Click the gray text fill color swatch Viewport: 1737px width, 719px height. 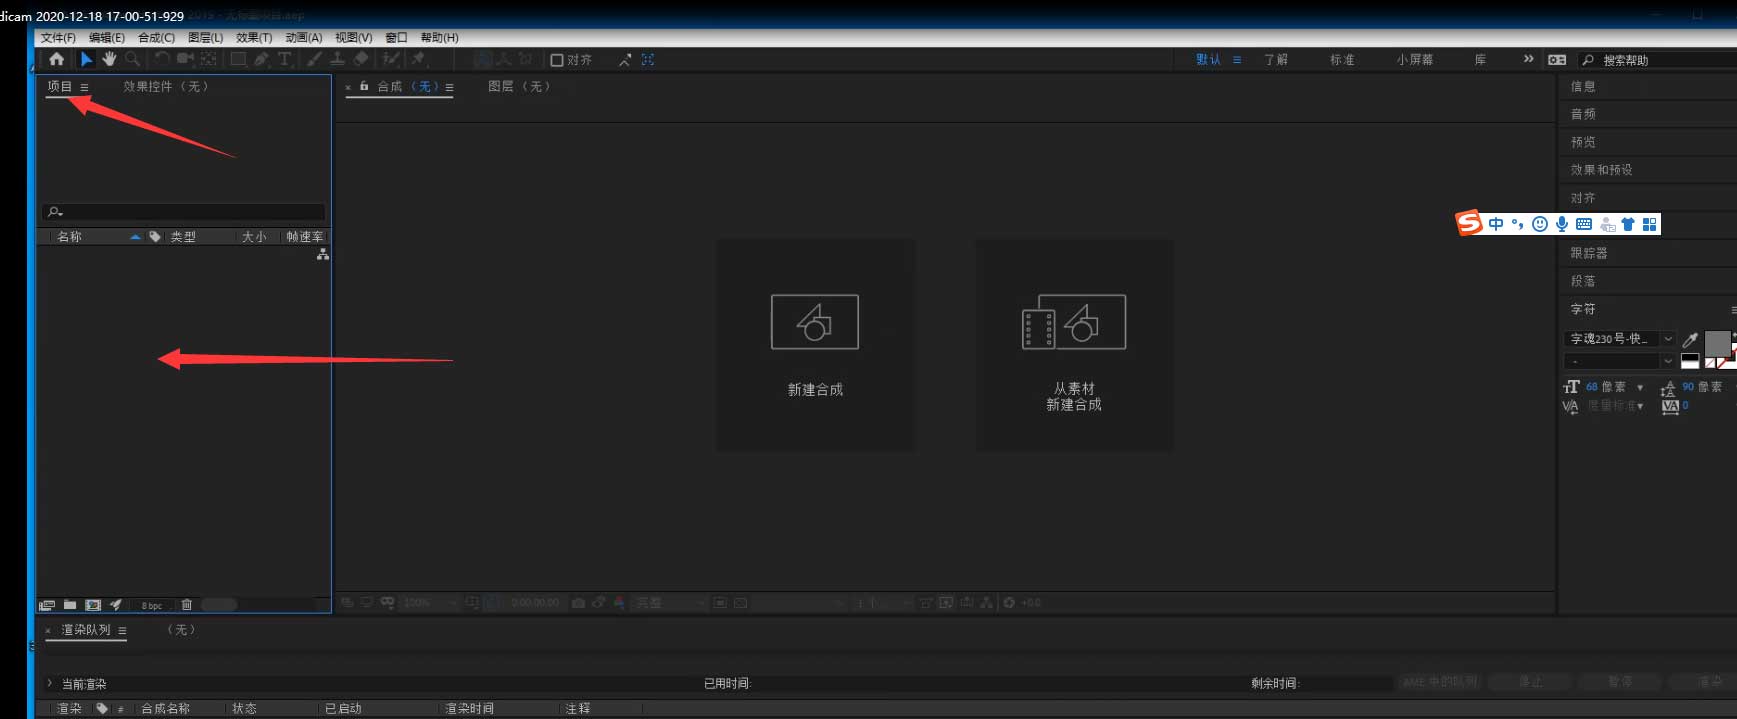1717,343
